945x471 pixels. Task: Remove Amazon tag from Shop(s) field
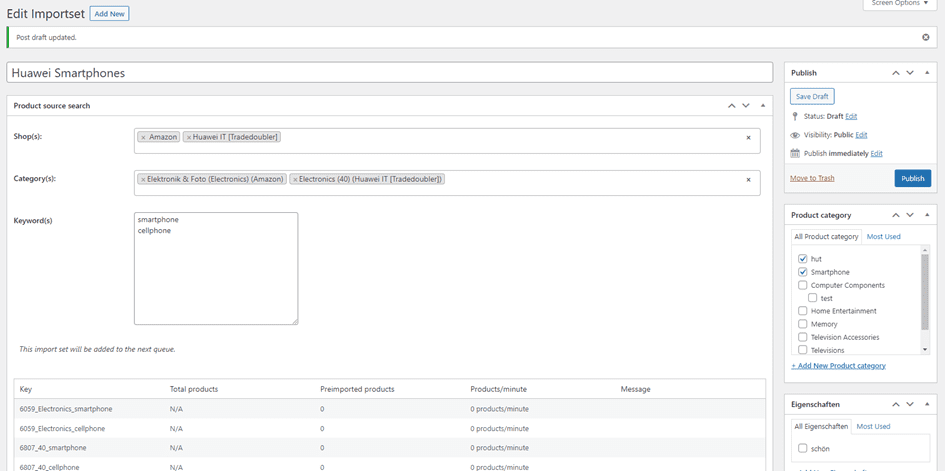pos(143,137)
